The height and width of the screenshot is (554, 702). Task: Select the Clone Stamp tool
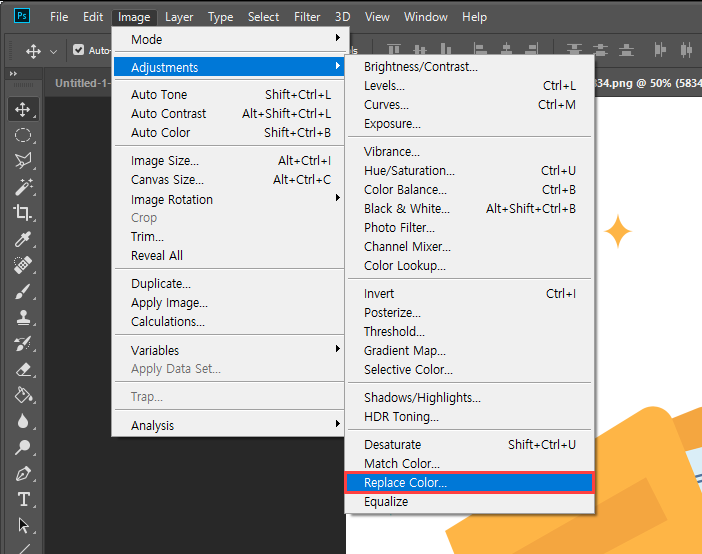pyautogui.click(x=23, y=318)
